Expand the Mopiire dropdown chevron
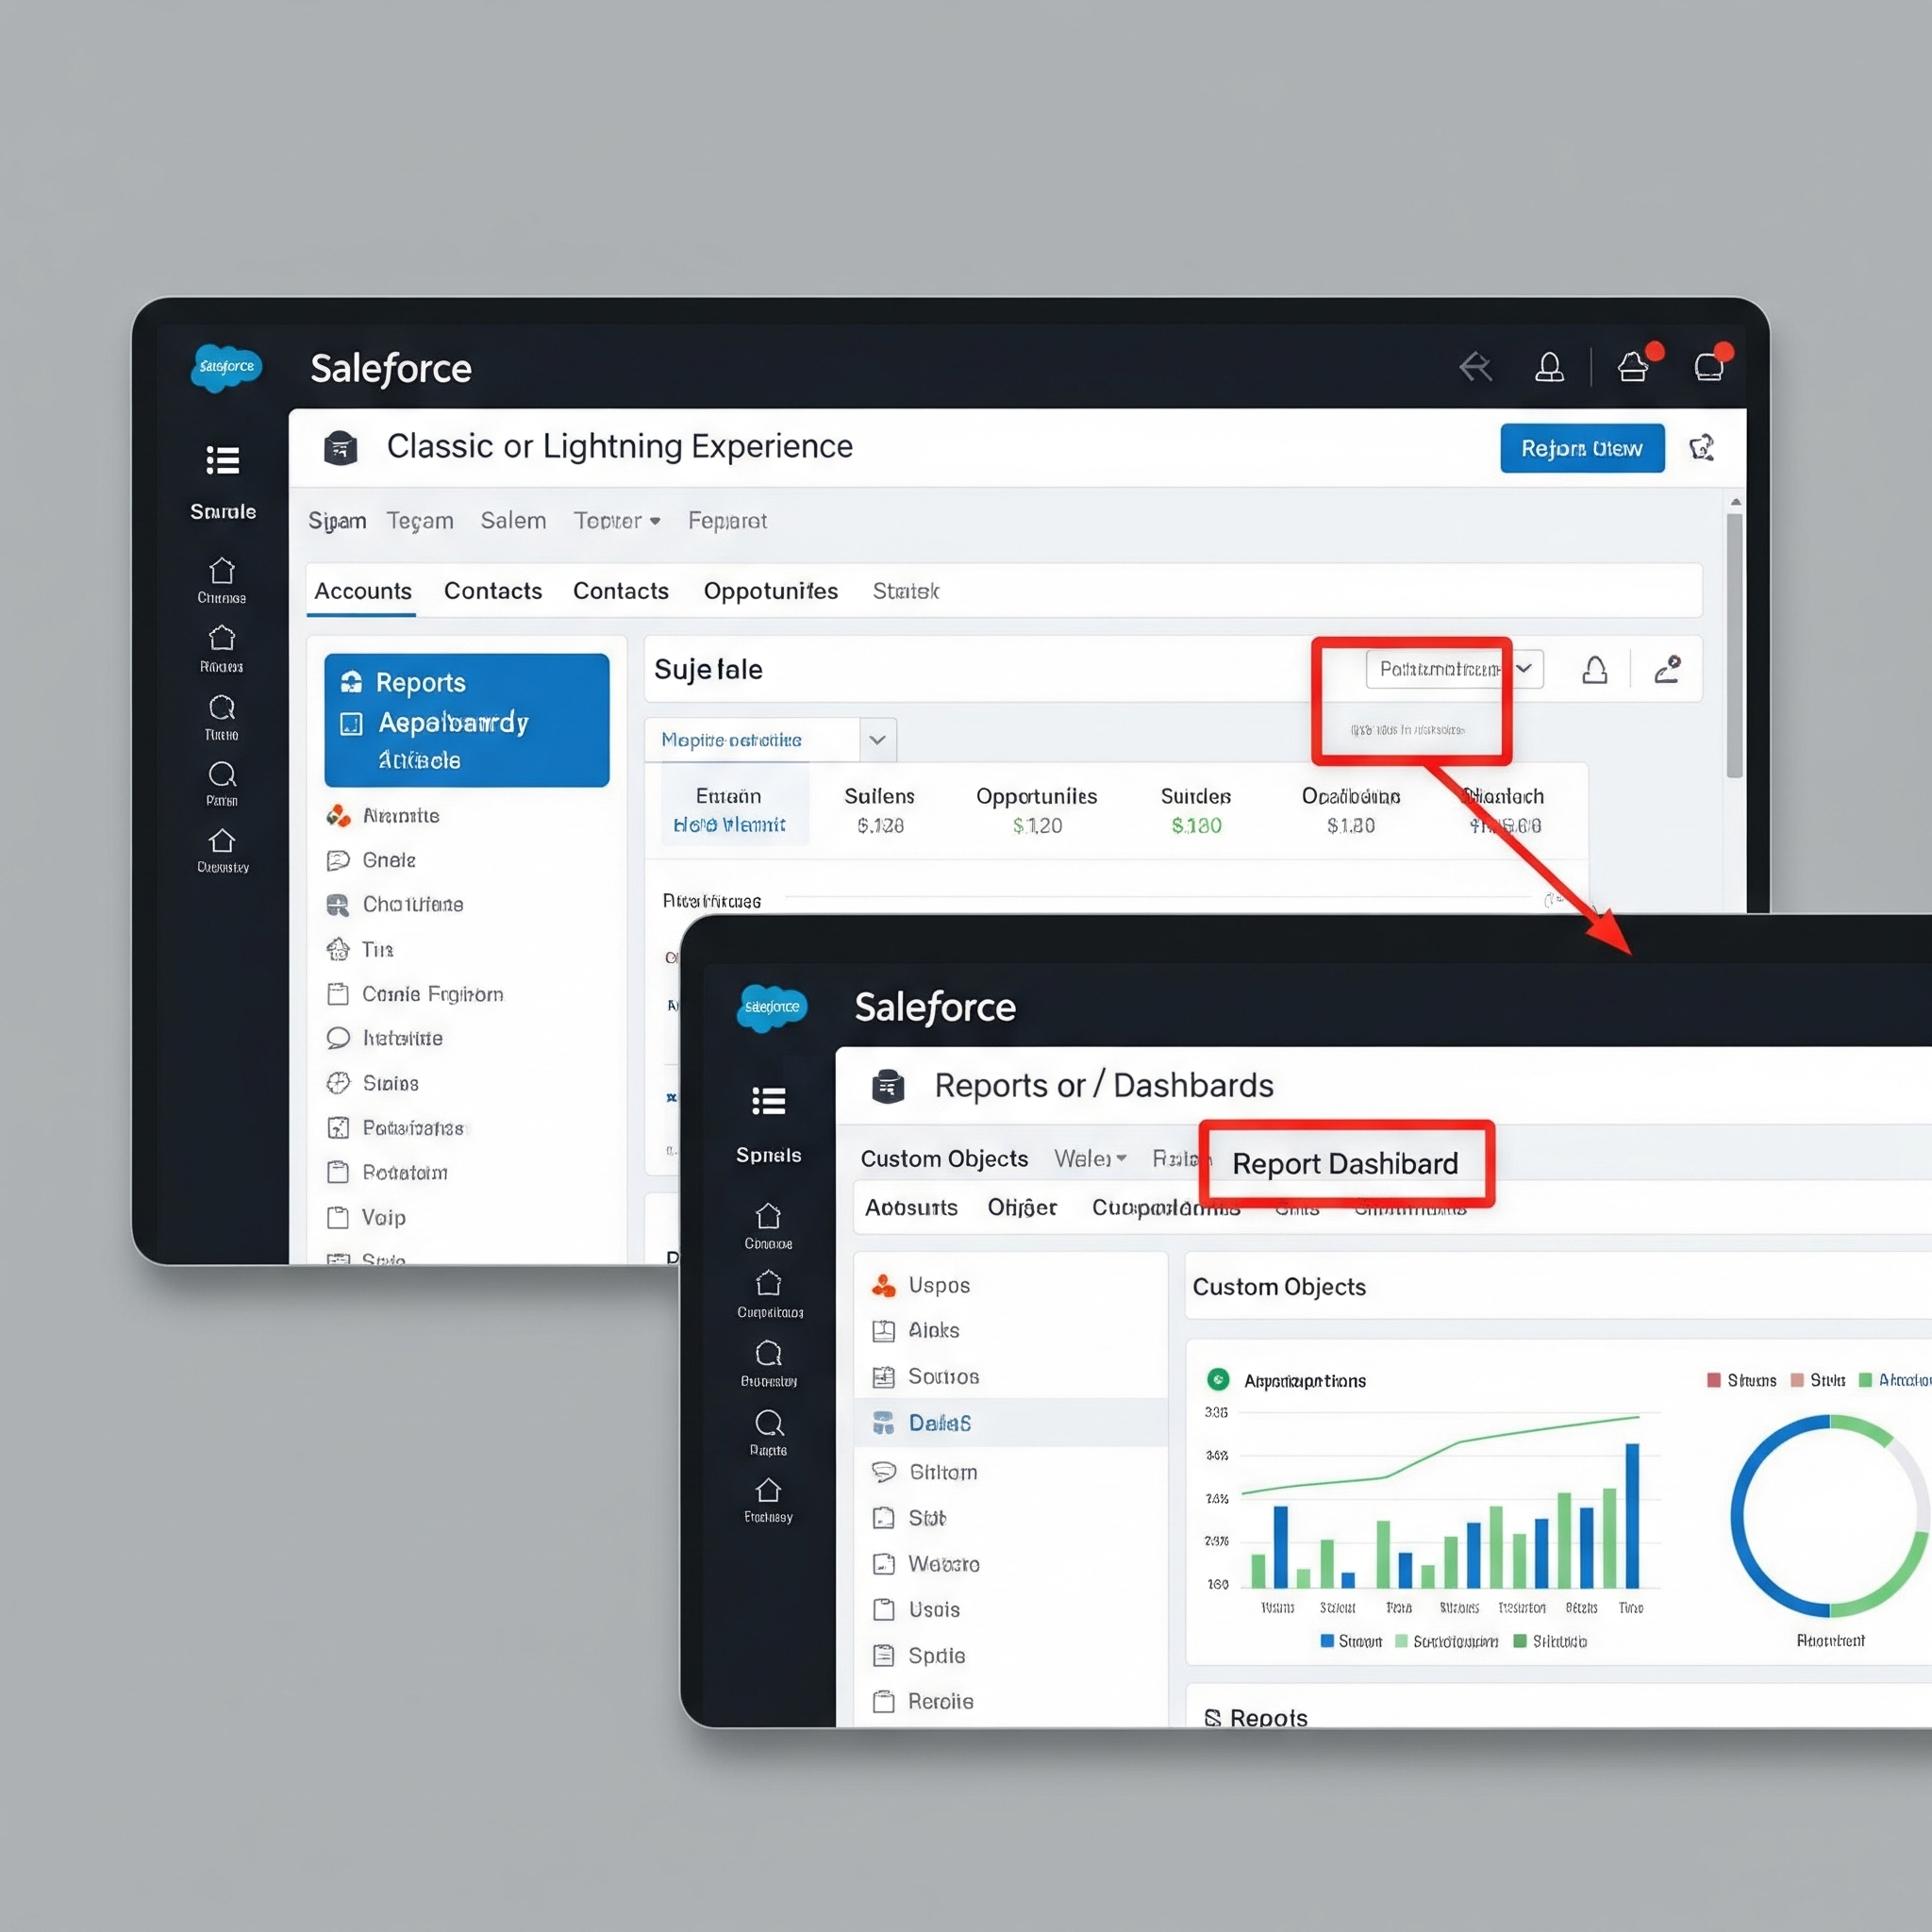The width and height of the screenshot is (1932, 1932). coord(877,740)
